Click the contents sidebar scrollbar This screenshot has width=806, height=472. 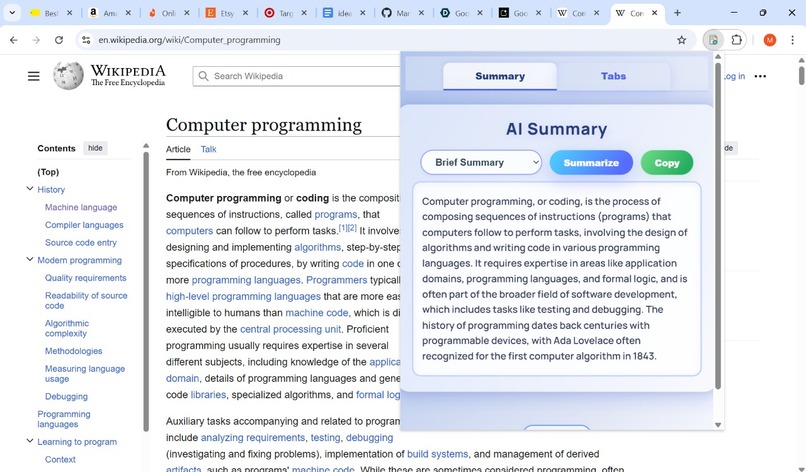146,291
